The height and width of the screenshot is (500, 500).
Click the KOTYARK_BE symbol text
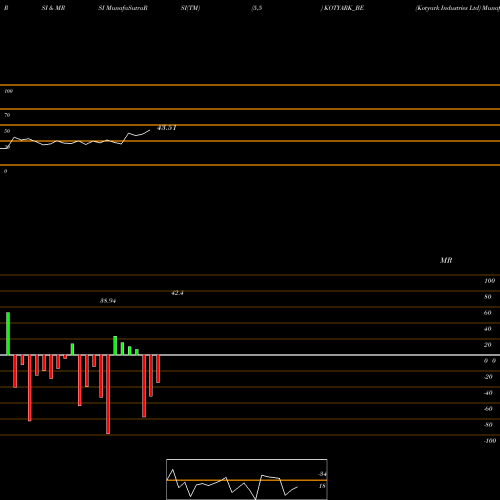(344, 8)
